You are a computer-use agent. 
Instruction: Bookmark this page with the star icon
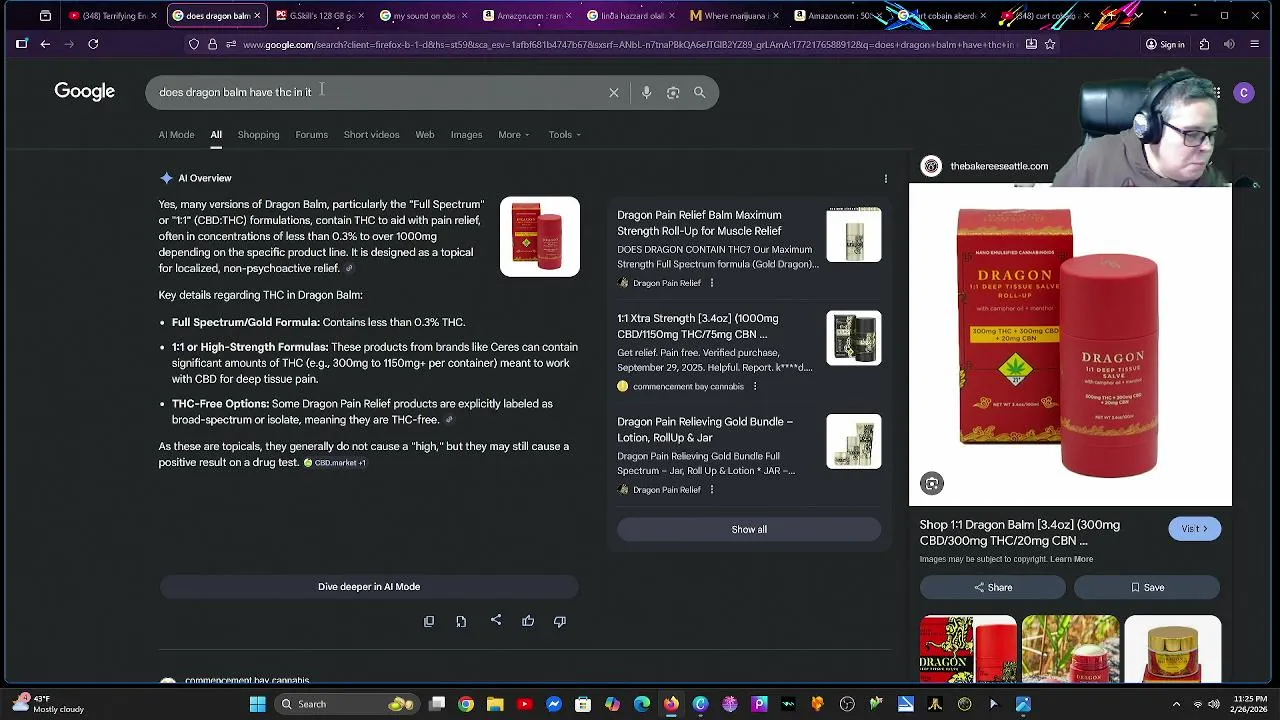[1050, 44]
